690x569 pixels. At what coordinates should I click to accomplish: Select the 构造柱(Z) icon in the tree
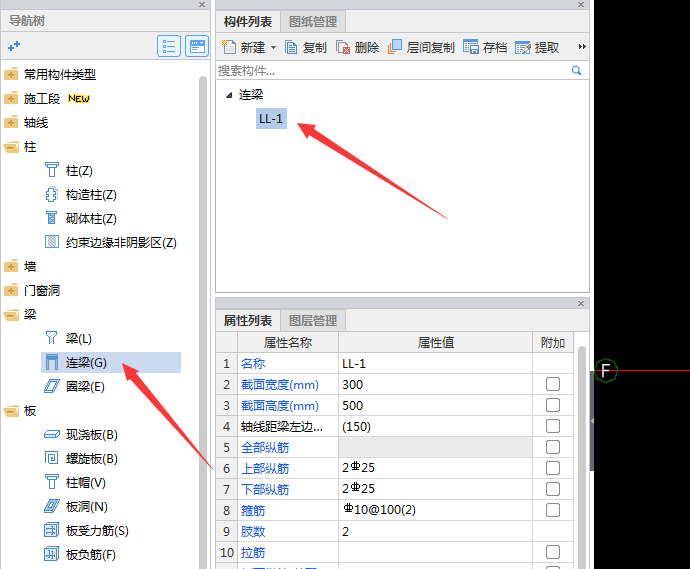[x=51, y=194]
